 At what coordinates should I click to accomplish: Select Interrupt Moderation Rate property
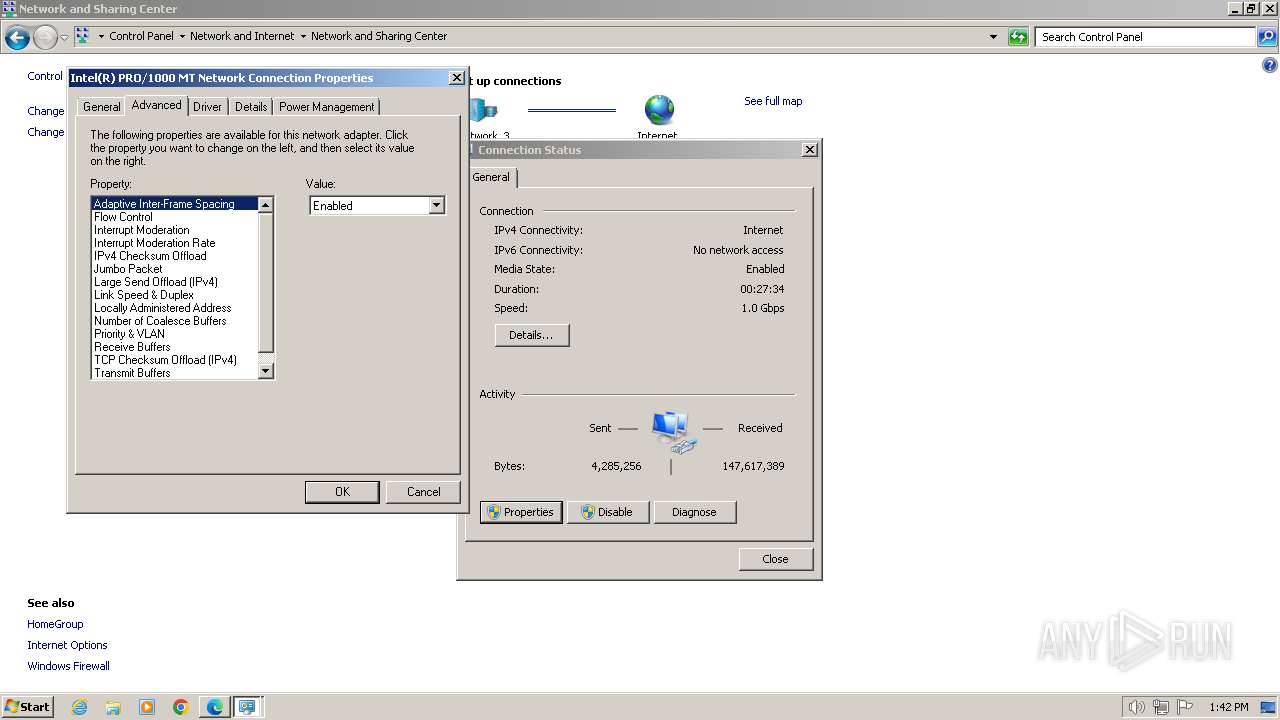174,243
